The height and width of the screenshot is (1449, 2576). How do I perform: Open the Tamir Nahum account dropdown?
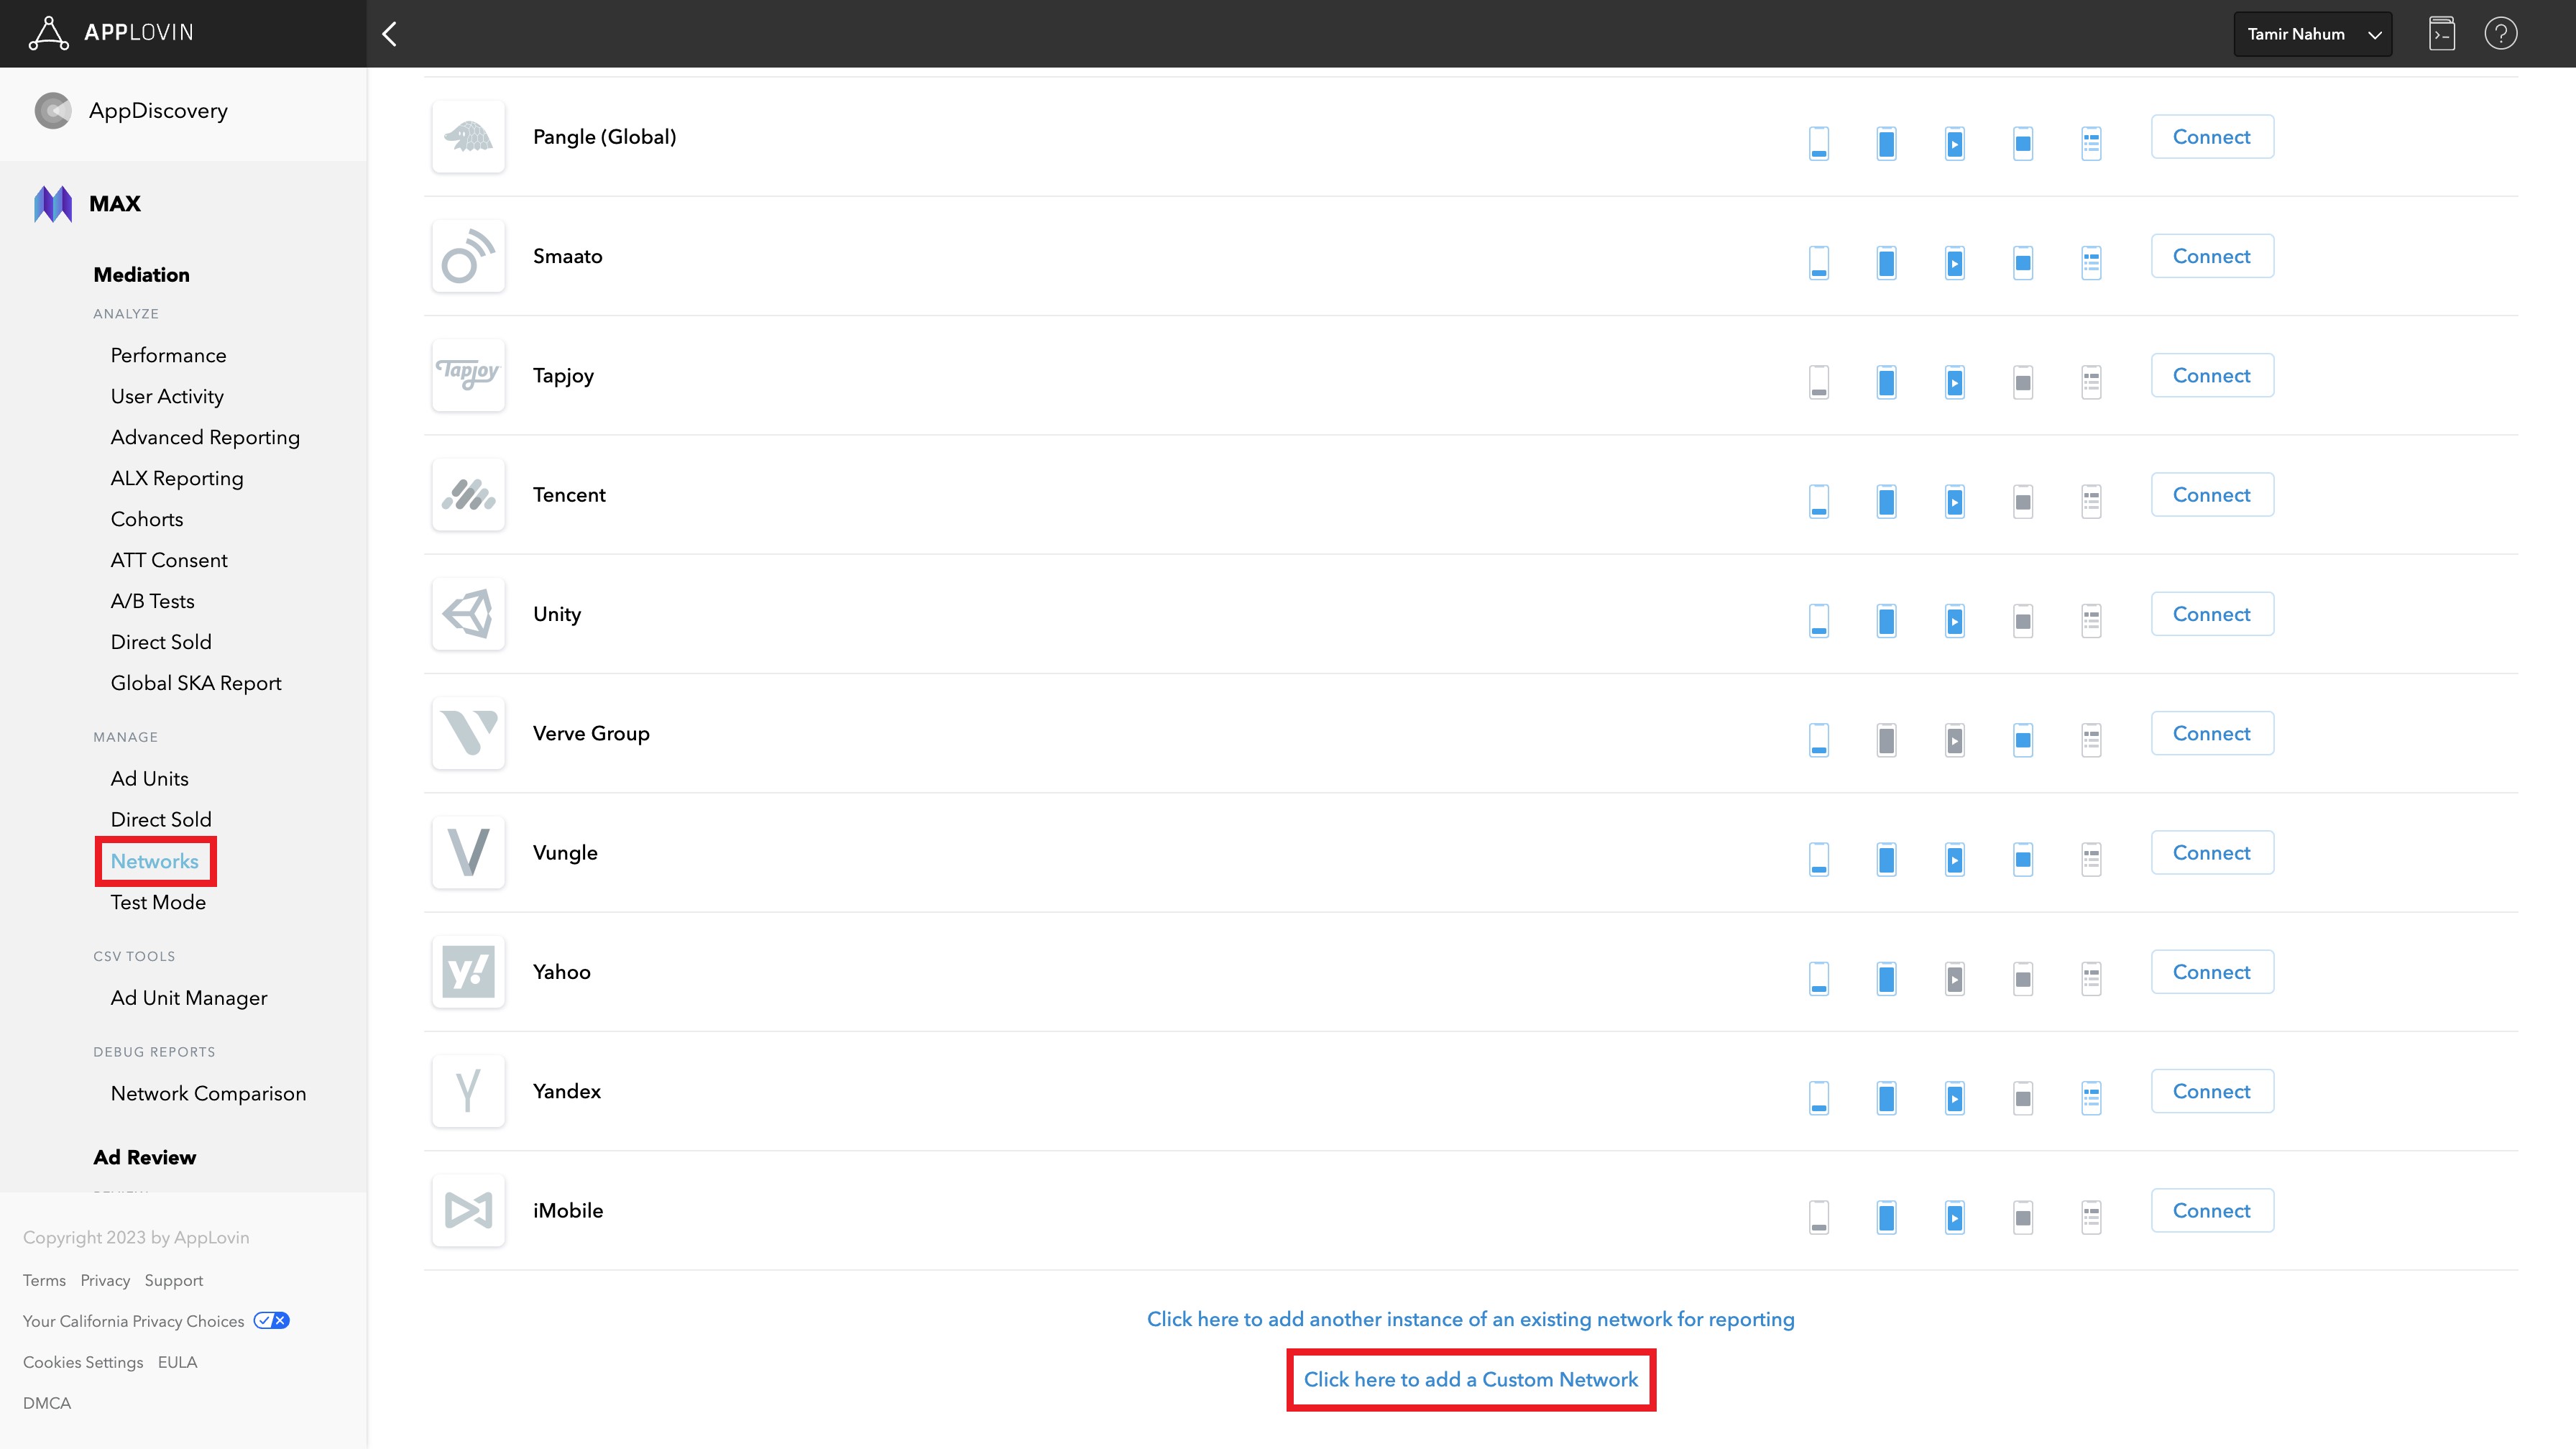point(2312,34)
